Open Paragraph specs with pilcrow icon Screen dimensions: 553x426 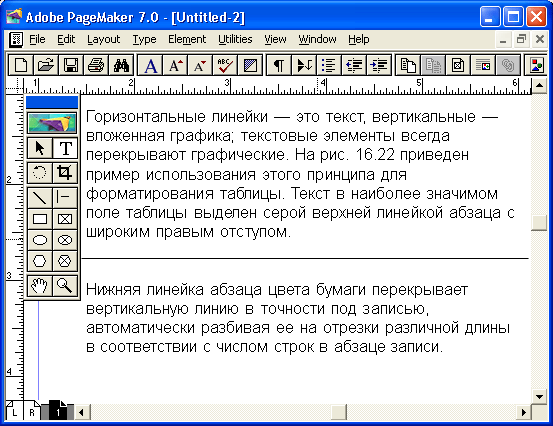pyautogui.click(x=279, y=65)
